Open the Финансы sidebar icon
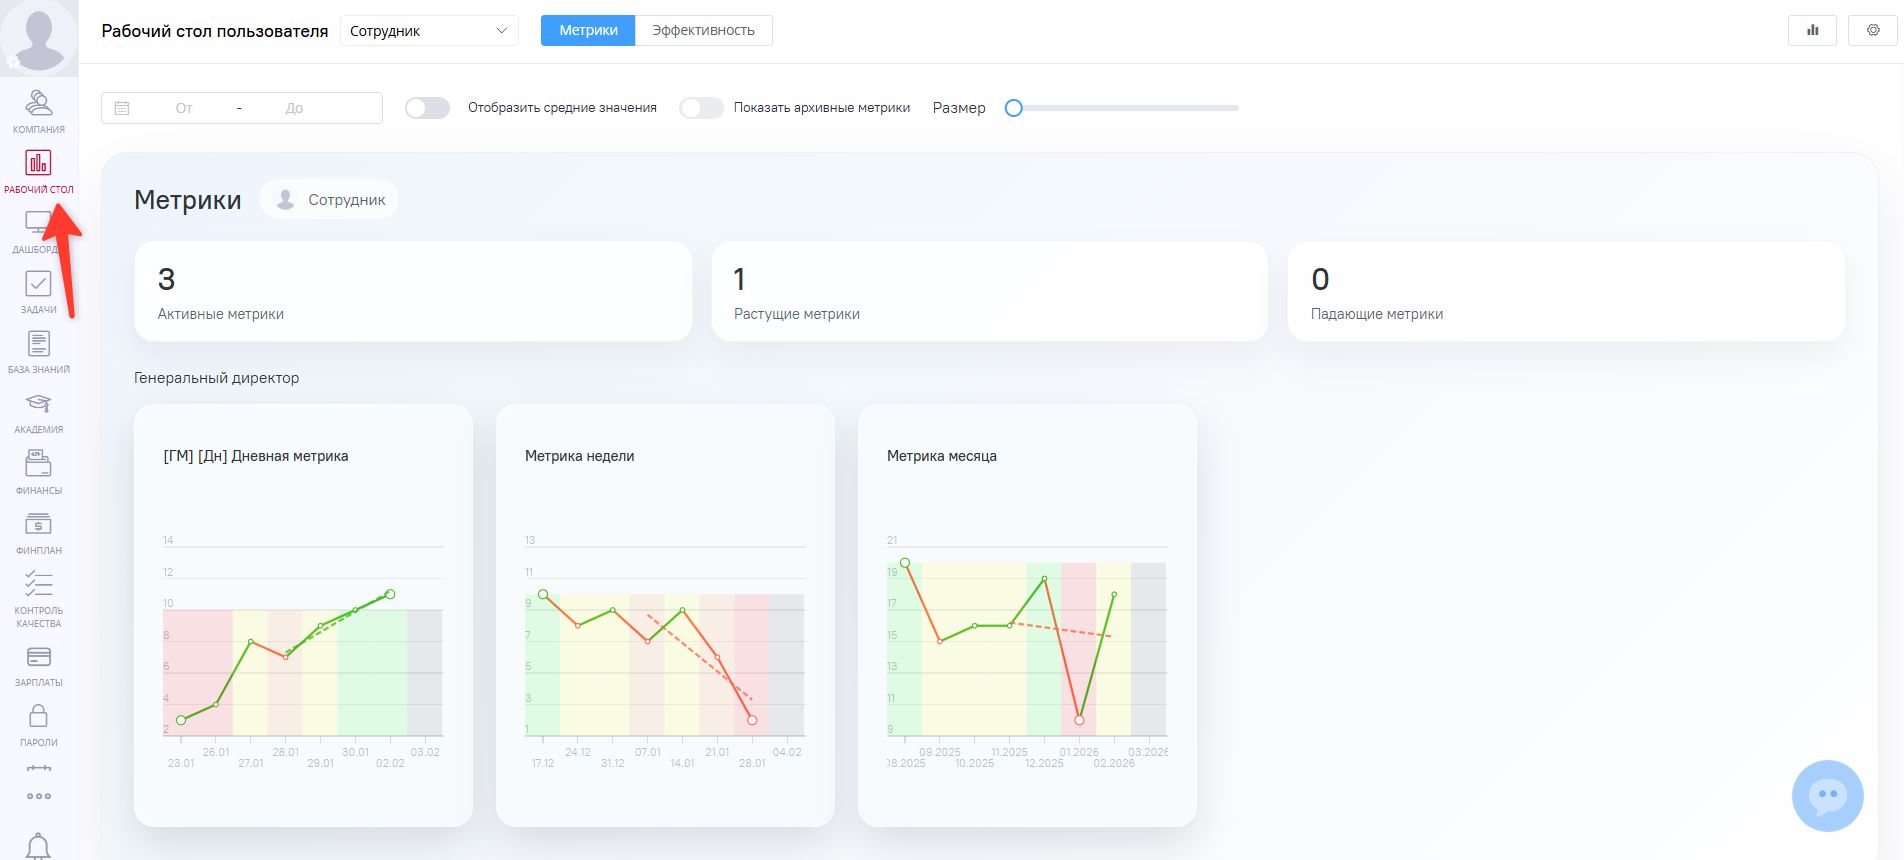Image resolution: width=1904 pixels, height=860 pixels. [x=38, y=472]
